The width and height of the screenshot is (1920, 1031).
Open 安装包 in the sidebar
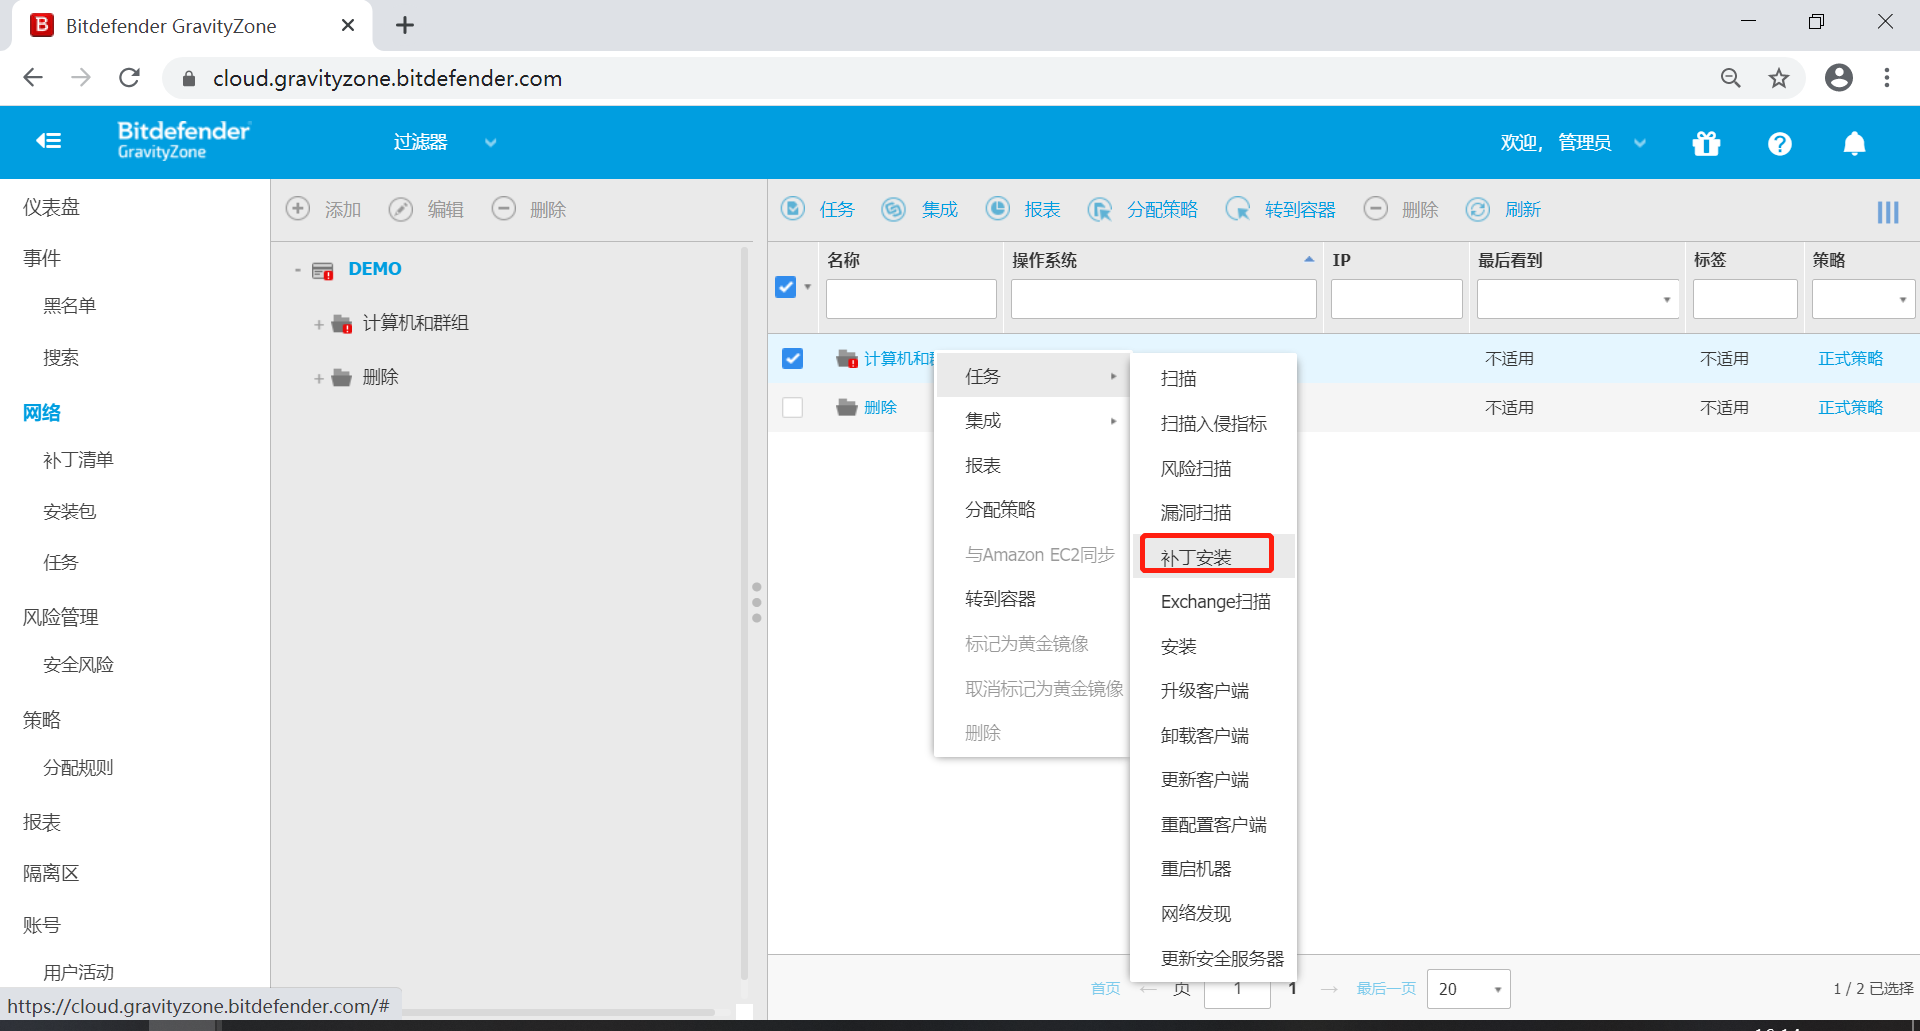(69, 512)
